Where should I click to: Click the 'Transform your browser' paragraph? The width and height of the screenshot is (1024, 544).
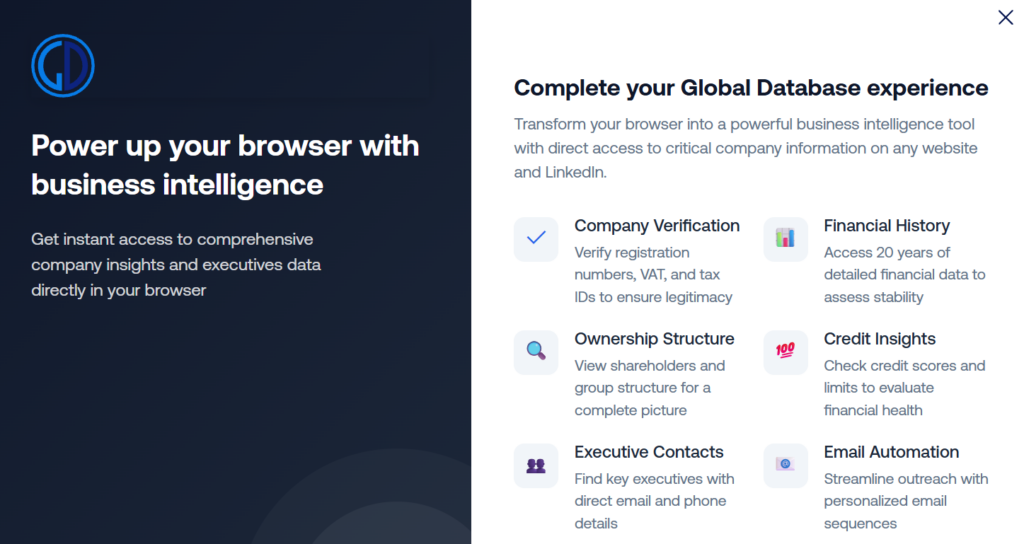pos(746,148)
